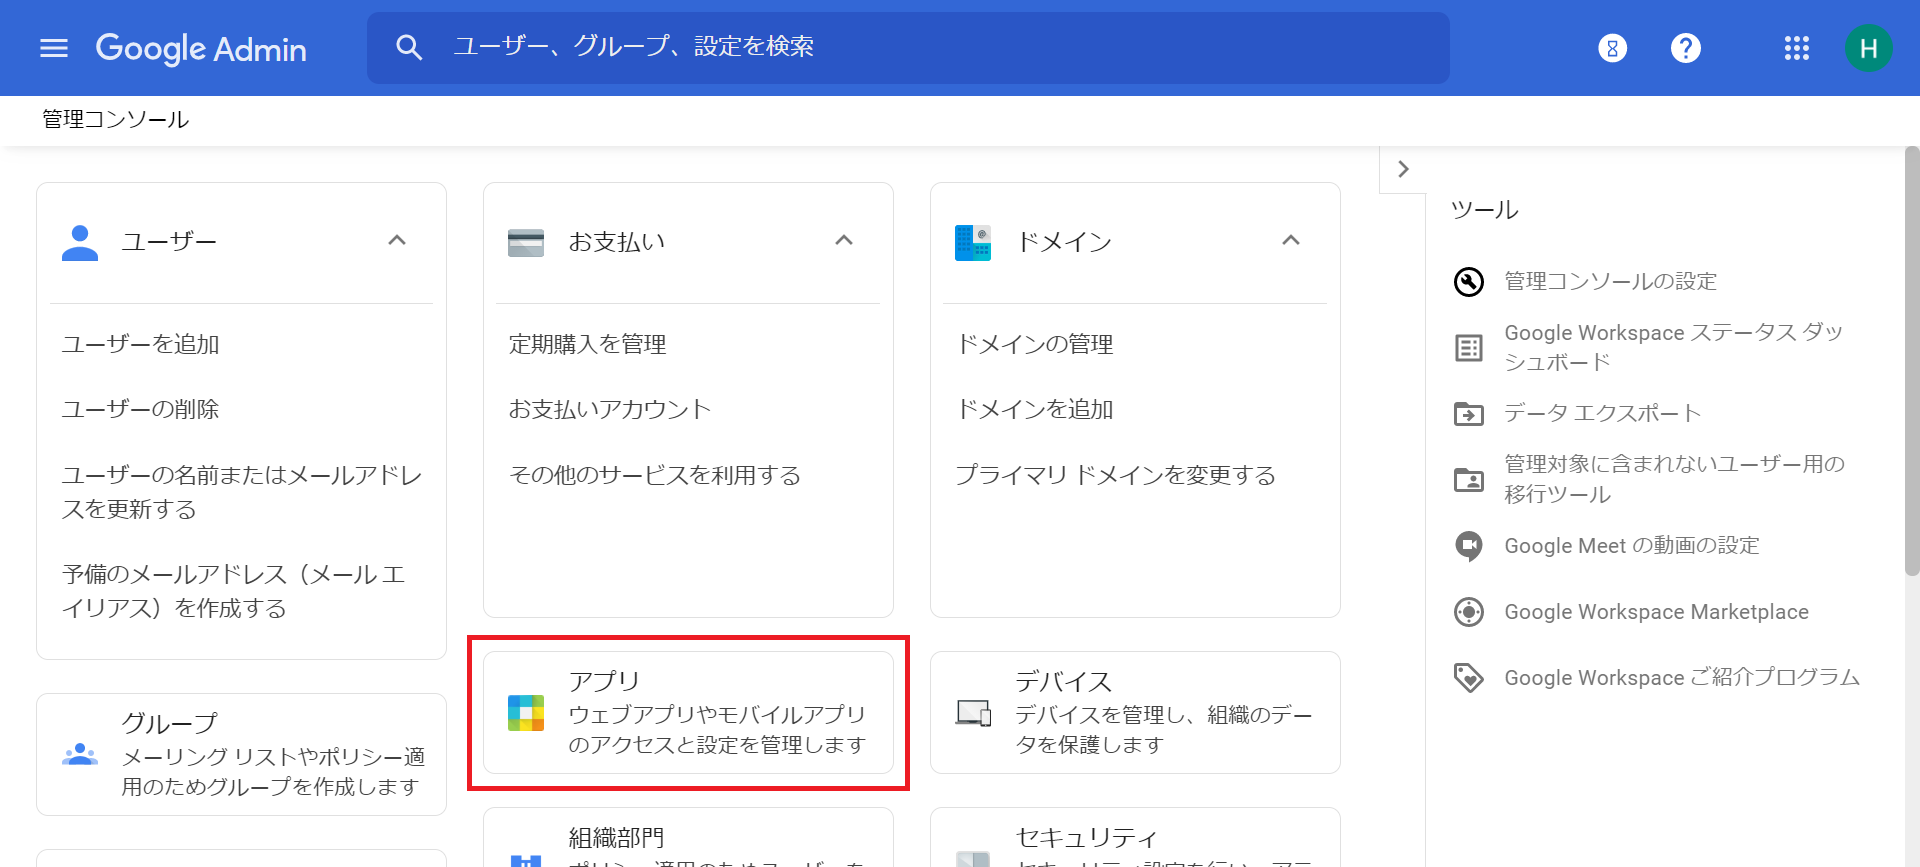Focus the ユーザー、グループ、設定を検索 search field
The width and height of the screenshot is (1920, 867).
(908, 48)
